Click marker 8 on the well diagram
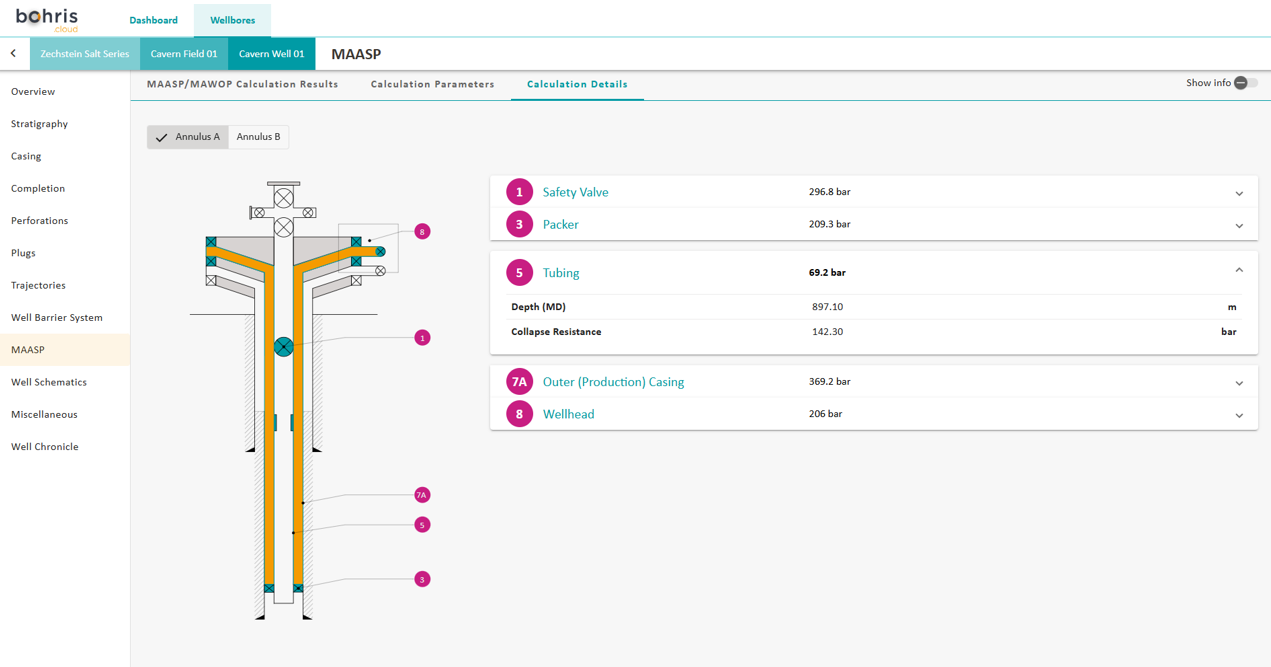Image resolution: width=1271 pixels, height=667 pixels. 422,232
